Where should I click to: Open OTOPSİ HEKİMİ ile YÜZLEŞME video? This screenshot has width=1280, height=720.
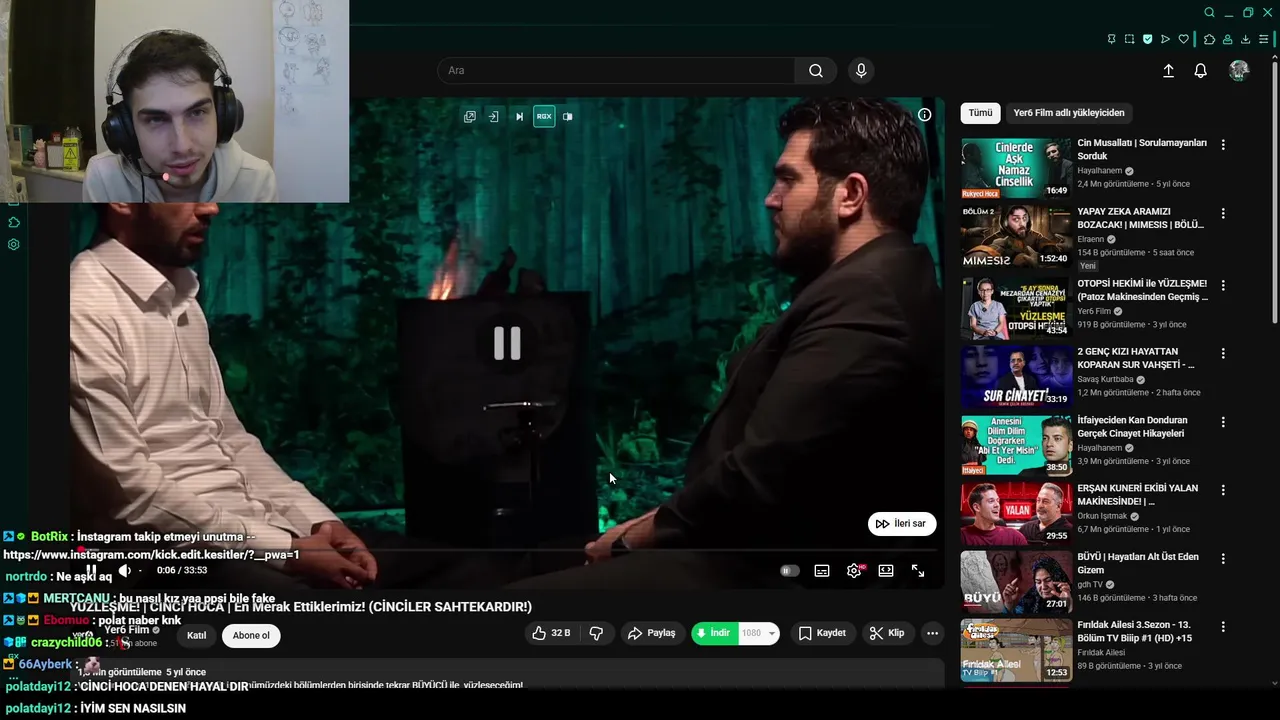1142,290
